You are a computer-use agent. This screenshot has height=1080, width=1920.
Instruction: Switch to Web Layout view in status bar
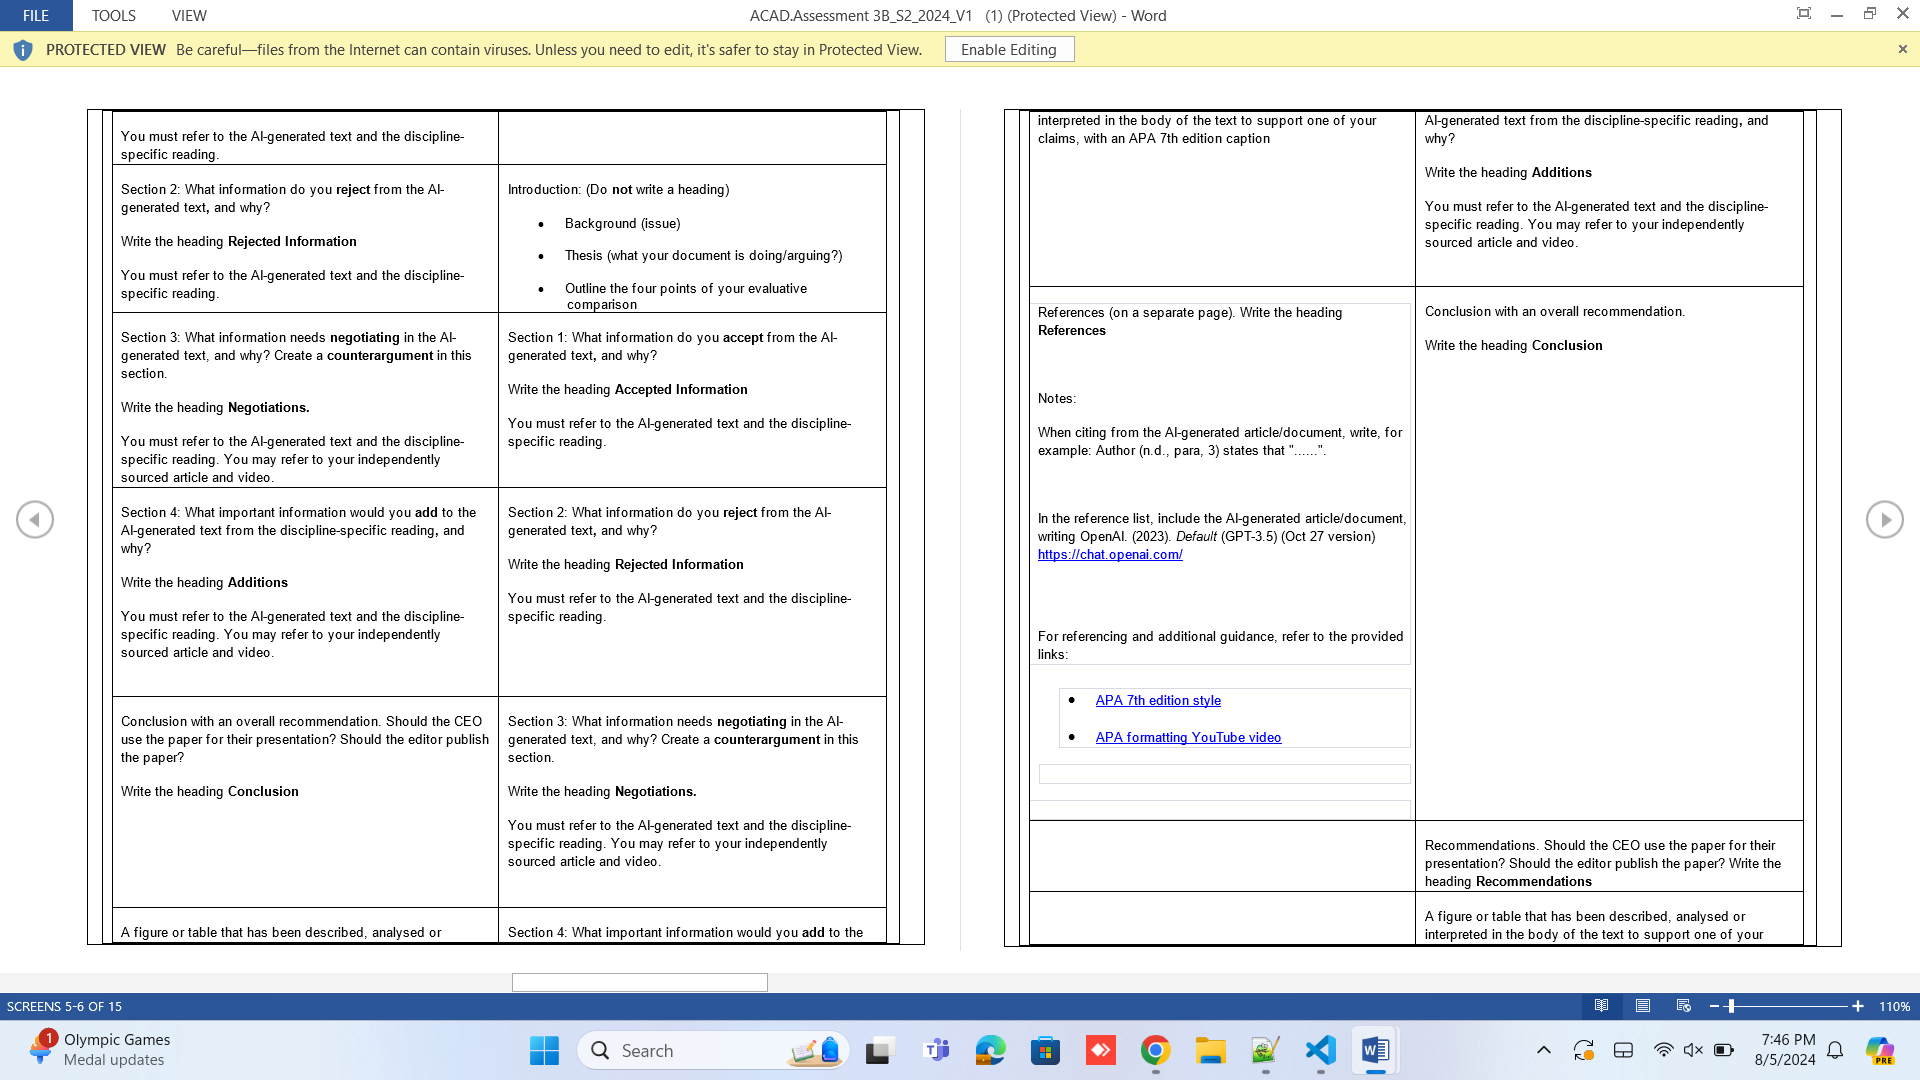click(x=1683, y=1007)
